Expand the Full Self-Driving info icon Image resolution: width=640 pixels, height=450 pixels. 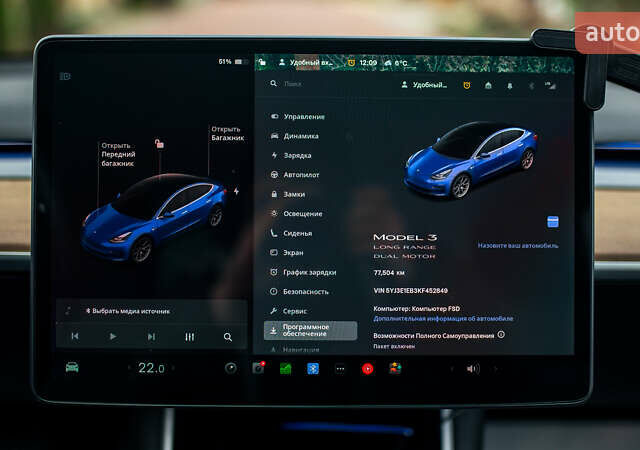pos(501,335)
